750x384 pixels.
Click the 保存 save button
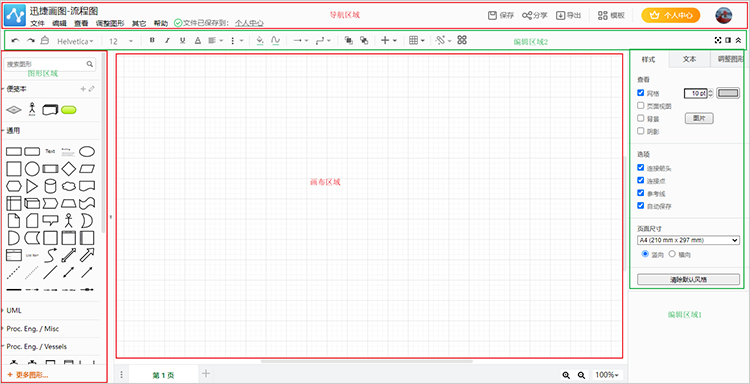(501, 15)
